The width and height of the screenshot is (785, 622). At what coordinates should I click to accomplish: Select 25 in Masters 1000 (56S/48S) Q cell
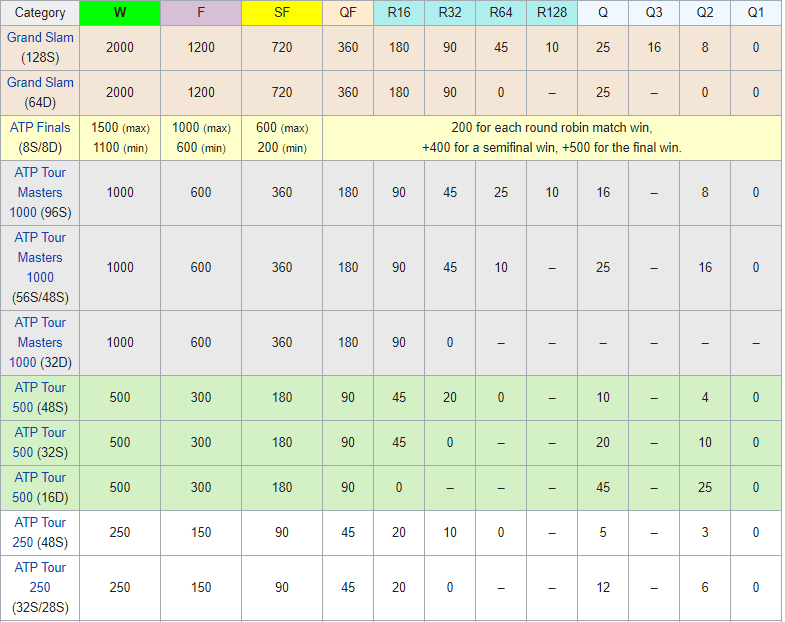coord(603,268)
